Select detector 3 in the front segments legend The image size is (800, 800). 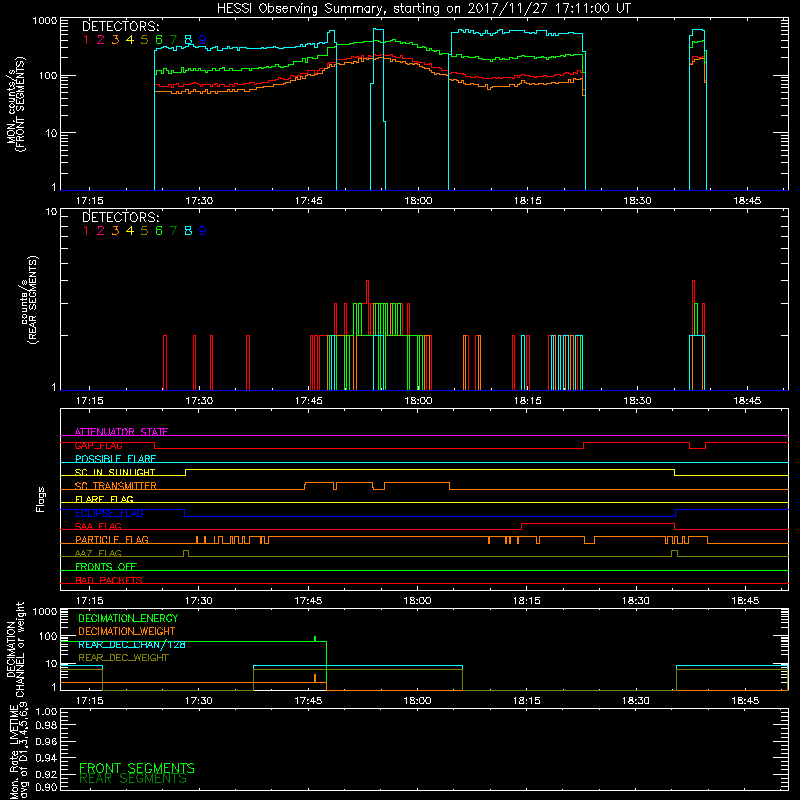[115, 40]
